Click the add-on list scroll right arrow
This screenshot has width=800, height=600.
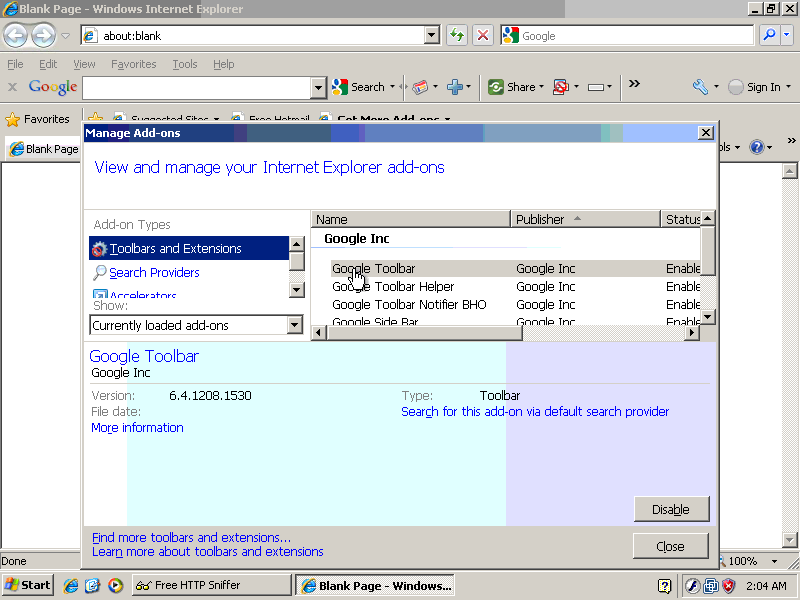(692, 333)
